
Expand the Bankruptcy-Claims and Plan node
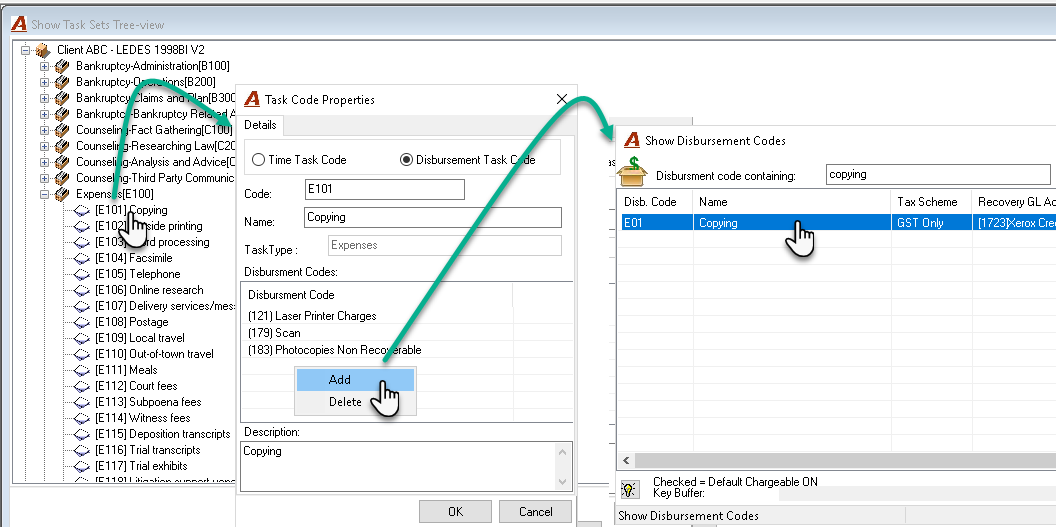[44, 98]
